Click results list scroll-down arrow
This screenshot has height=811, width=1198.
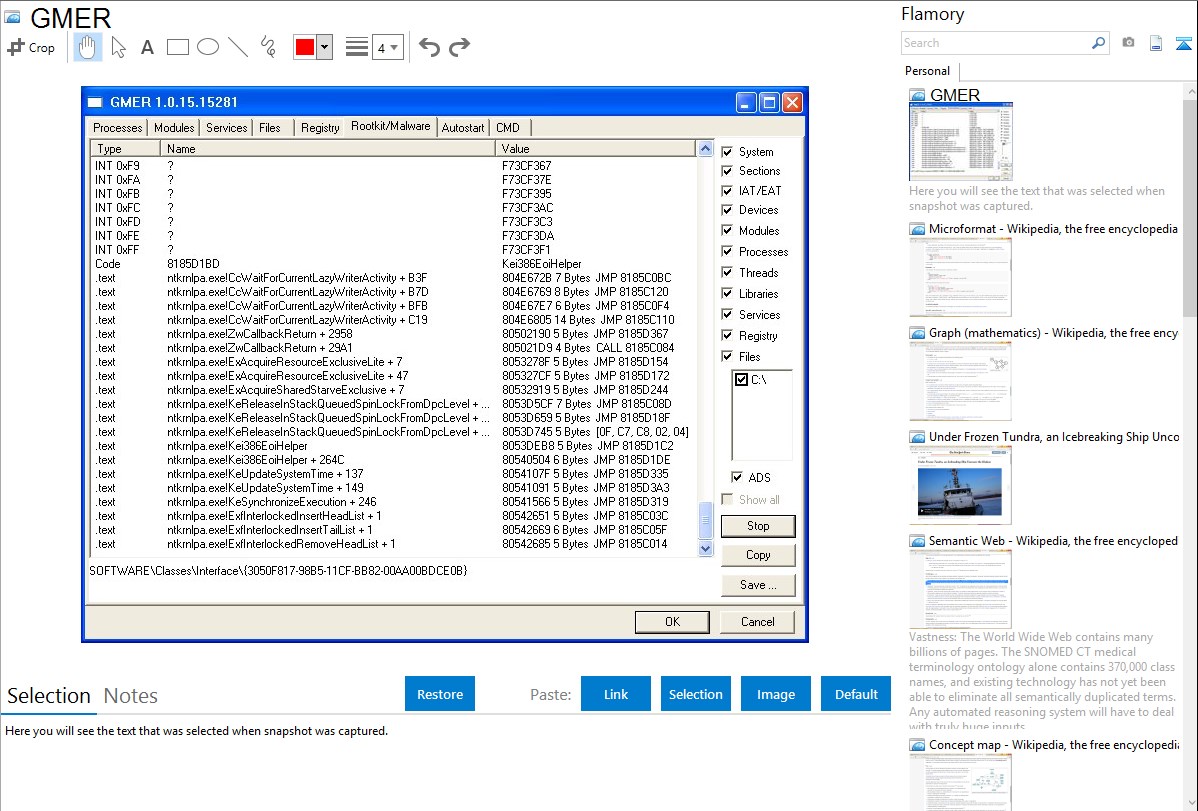click(705, 548)
